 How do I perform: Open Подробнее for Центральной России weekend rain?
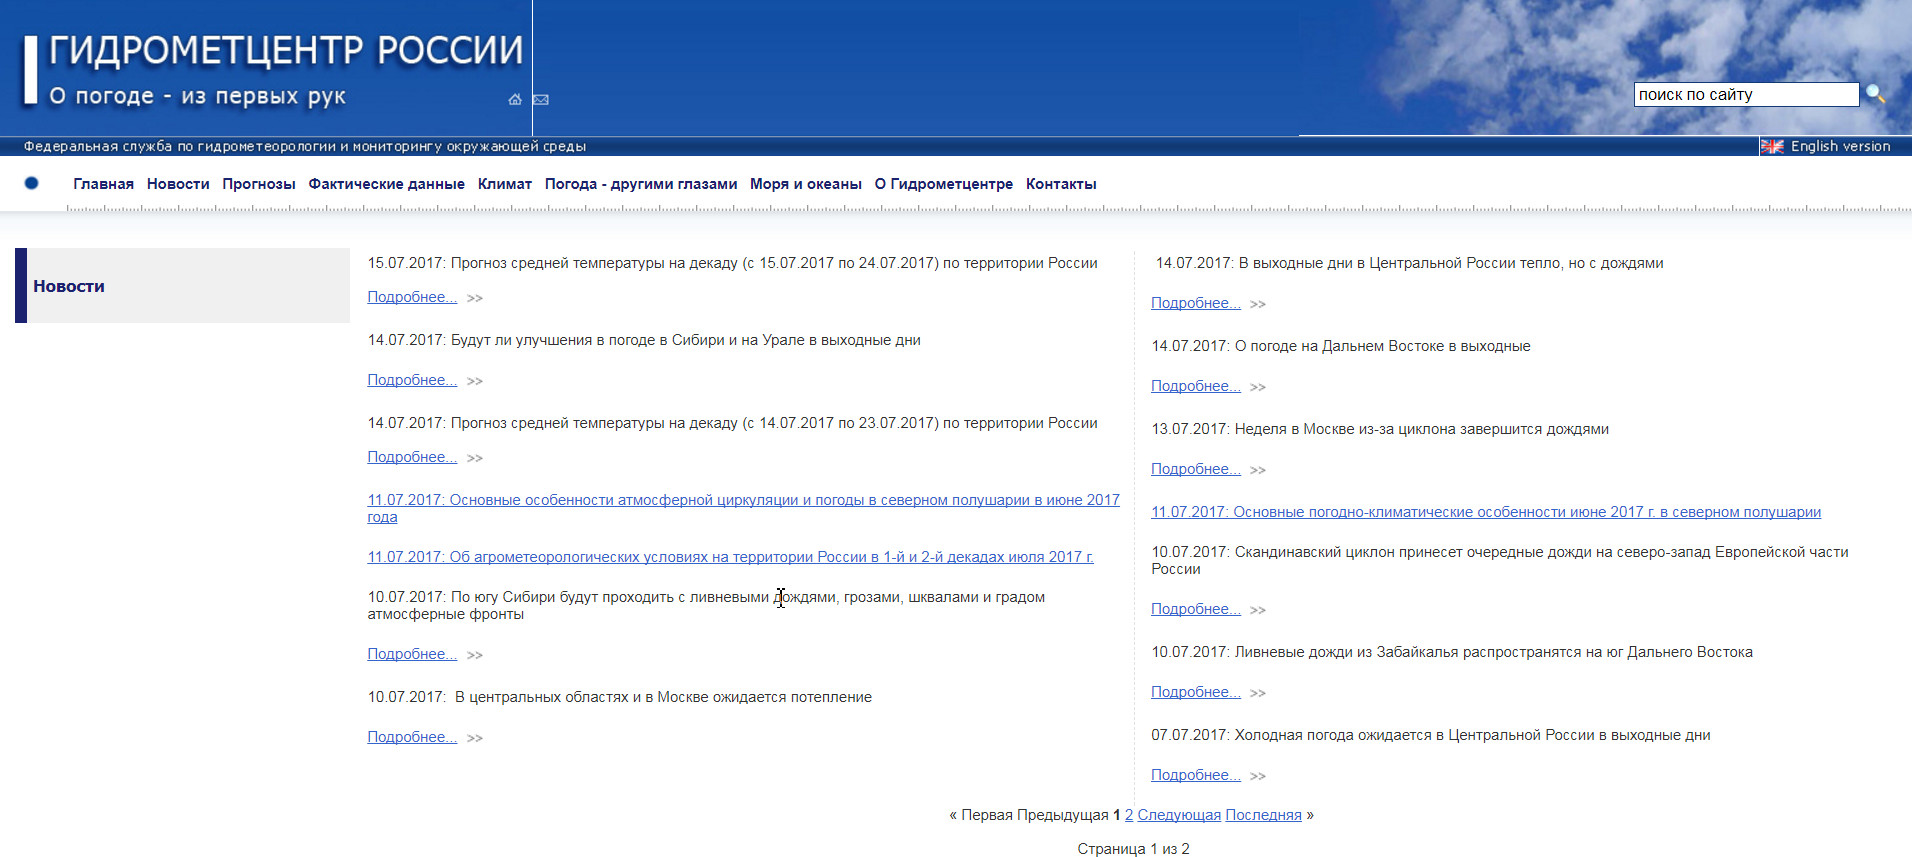1196,303
